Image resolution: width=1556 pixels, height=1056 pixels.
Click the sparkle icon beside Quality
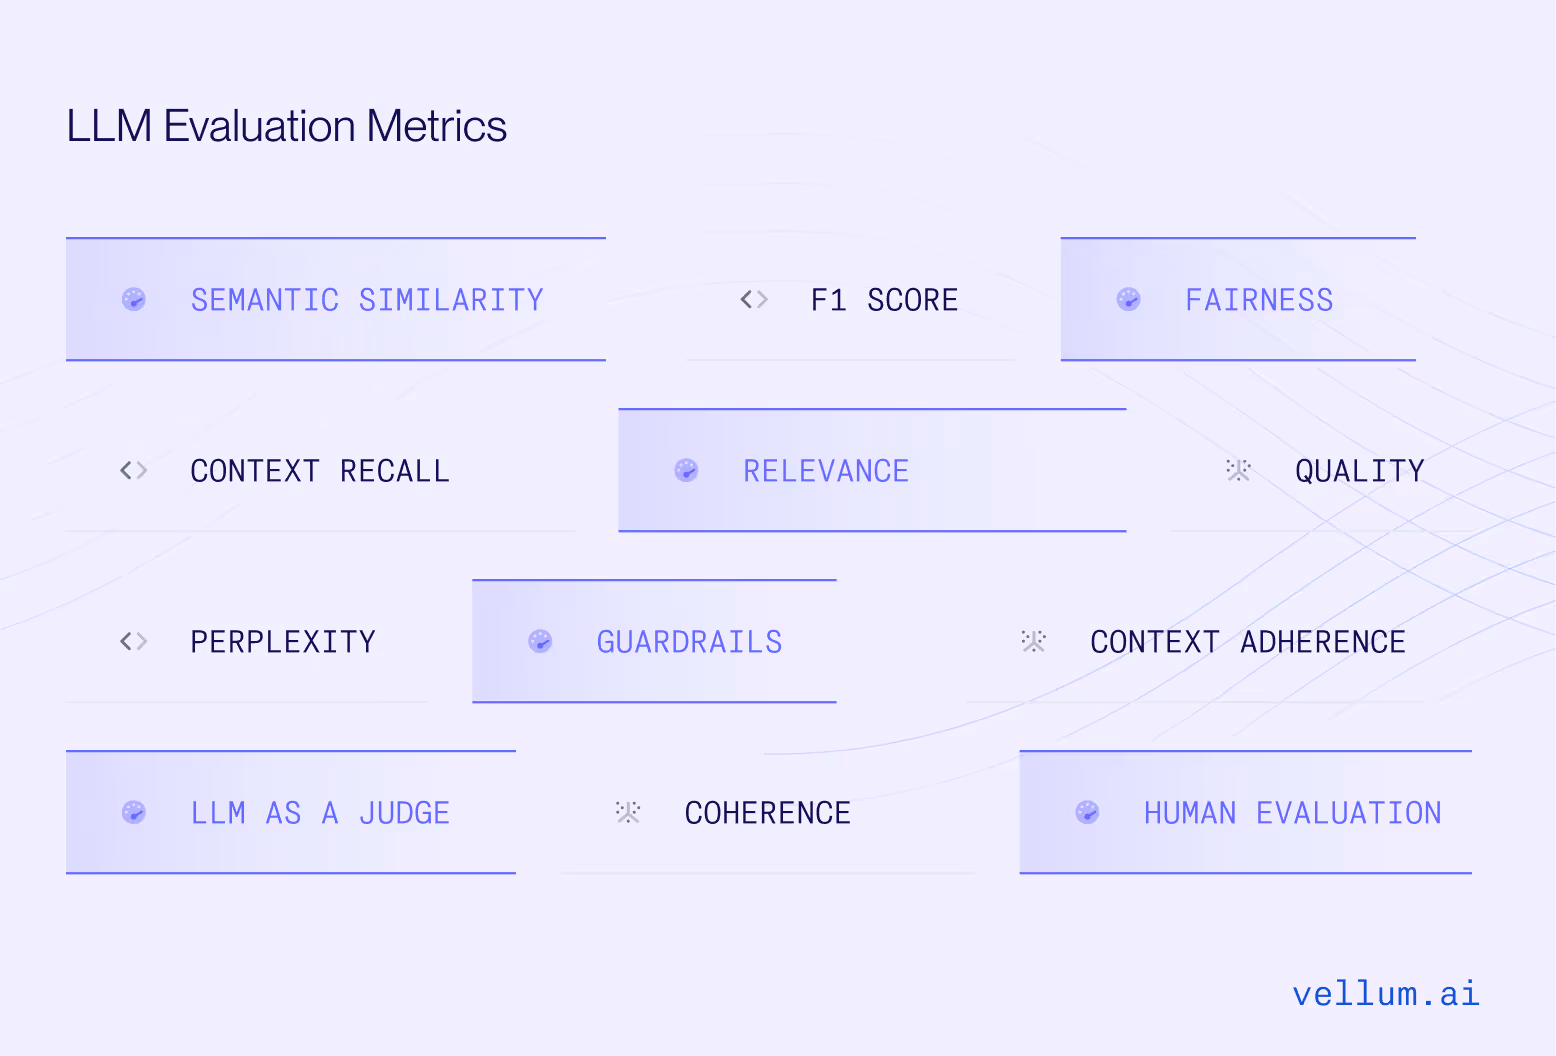pos(1238,470)
